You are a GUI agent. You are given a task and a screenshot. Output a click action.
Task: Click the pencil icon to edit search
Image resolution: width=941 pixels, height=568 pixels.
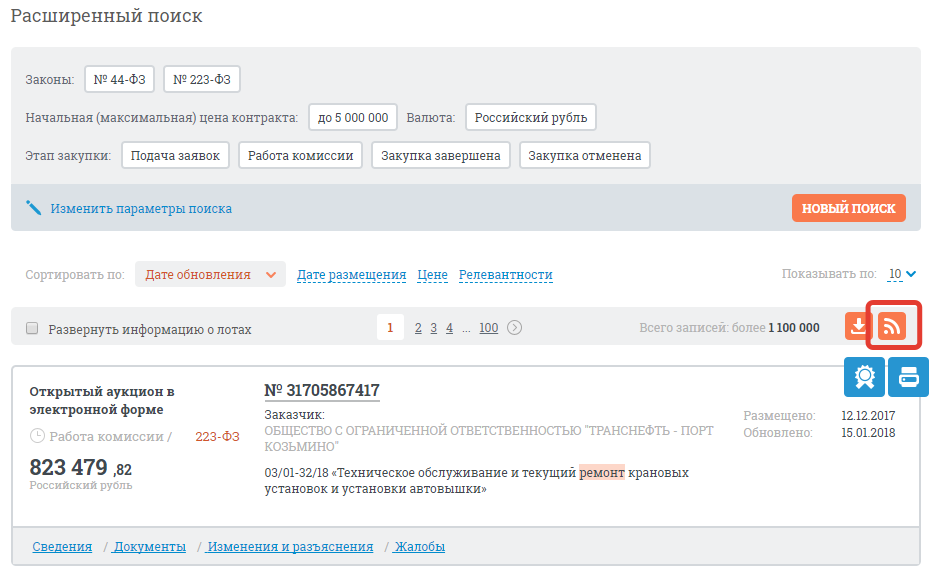click(34, 209)
